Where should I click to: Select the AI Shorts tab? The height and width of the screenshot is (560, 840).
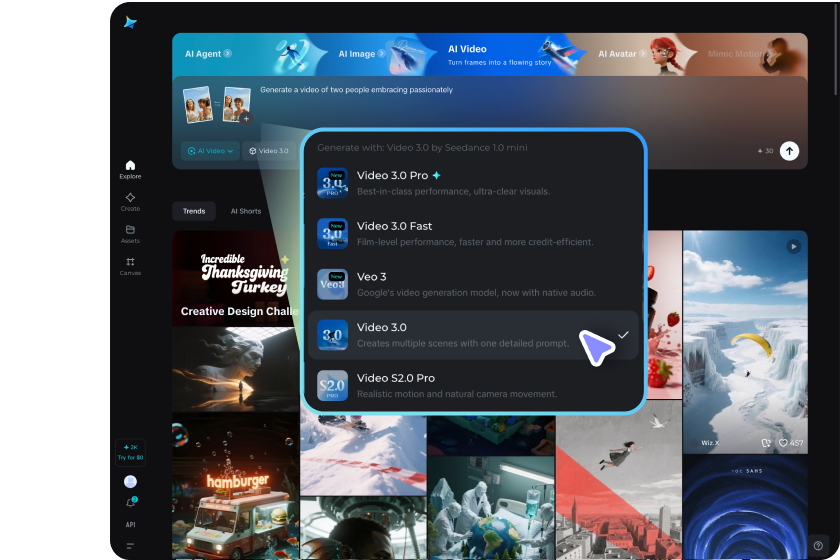pos(246,211)
